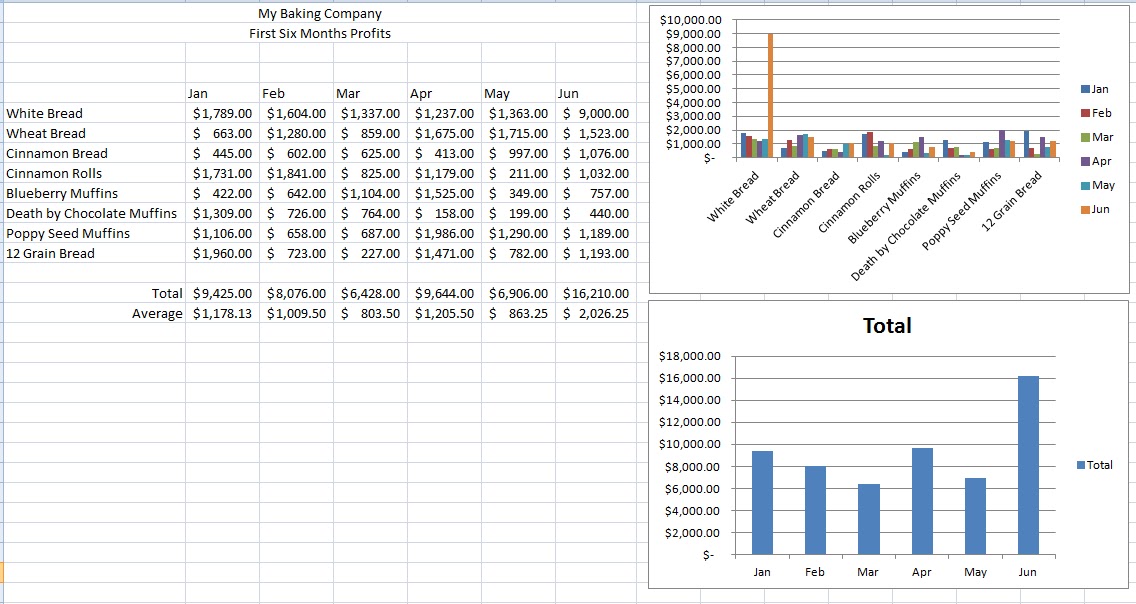
Task: Click the May column header cell
Action: click(518, 93)
